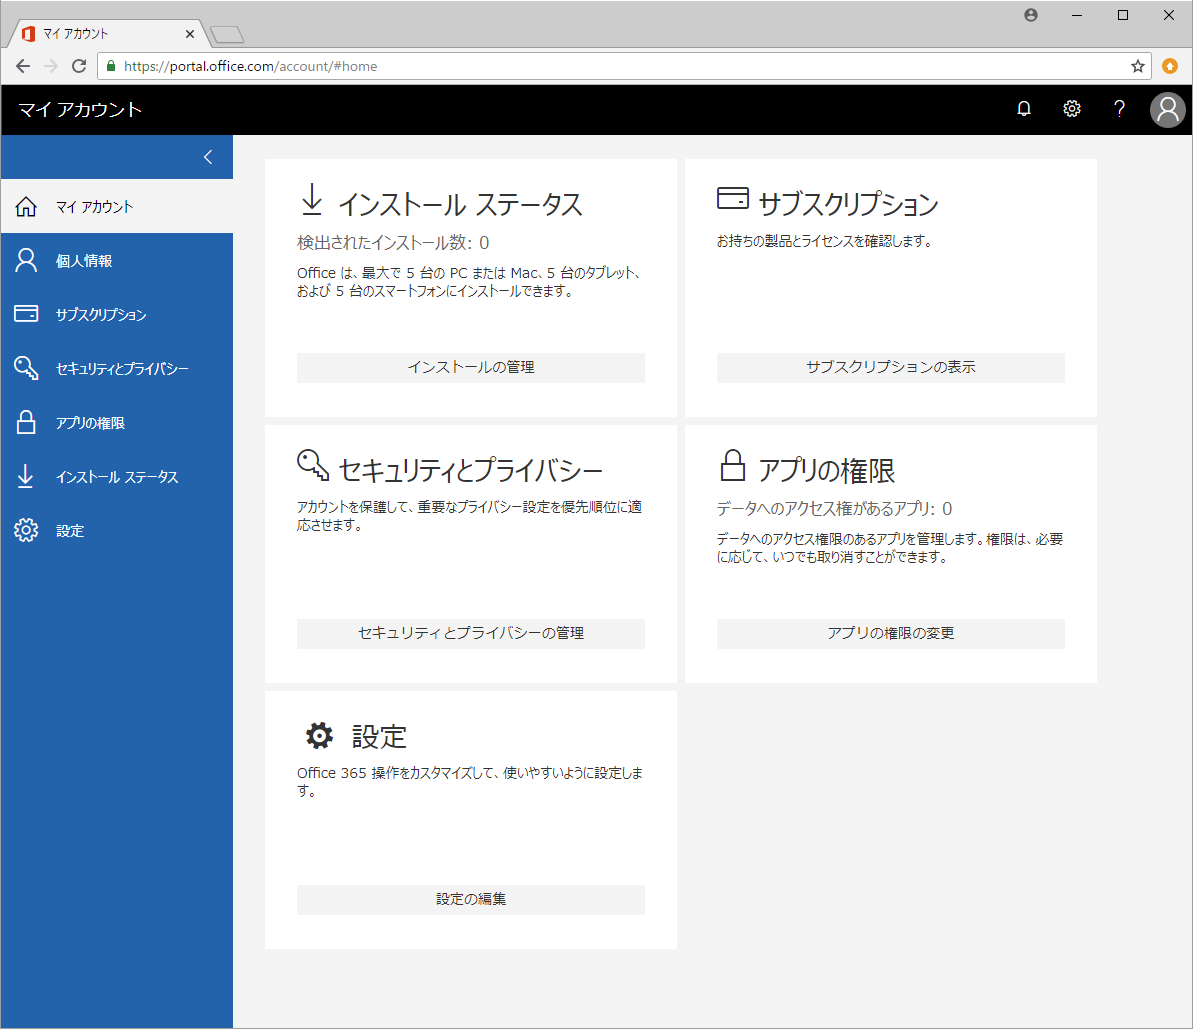The width and height of the screenshot is (1193, 1029).
Task: Click the download arrow icon on インストール ステータス card
Action: (x=312, y=199)
